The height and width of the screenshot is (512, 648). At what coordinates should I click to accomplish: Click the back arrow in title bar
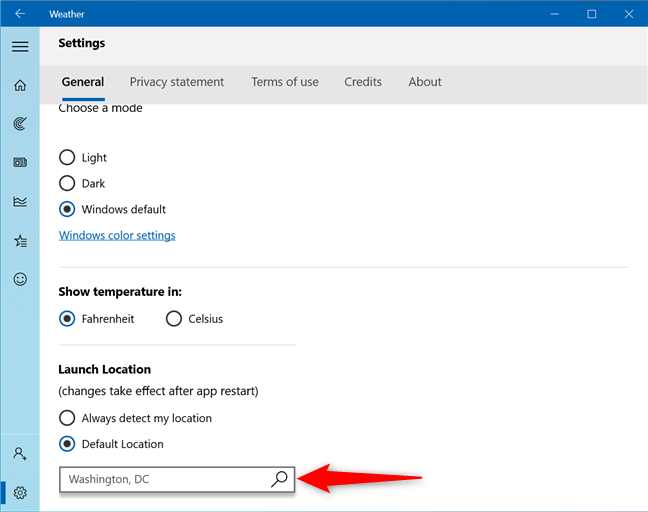20,14
